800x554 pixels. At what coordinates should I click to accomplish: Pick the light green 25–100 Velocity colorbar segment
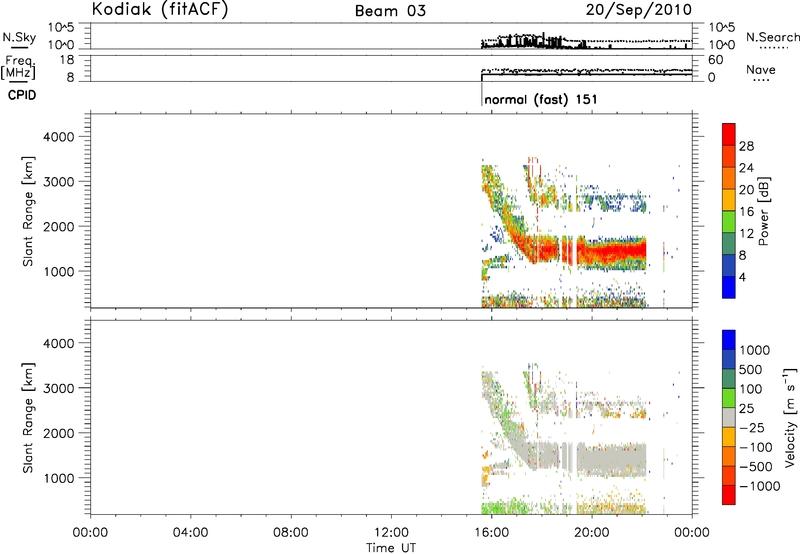(729, 398)
